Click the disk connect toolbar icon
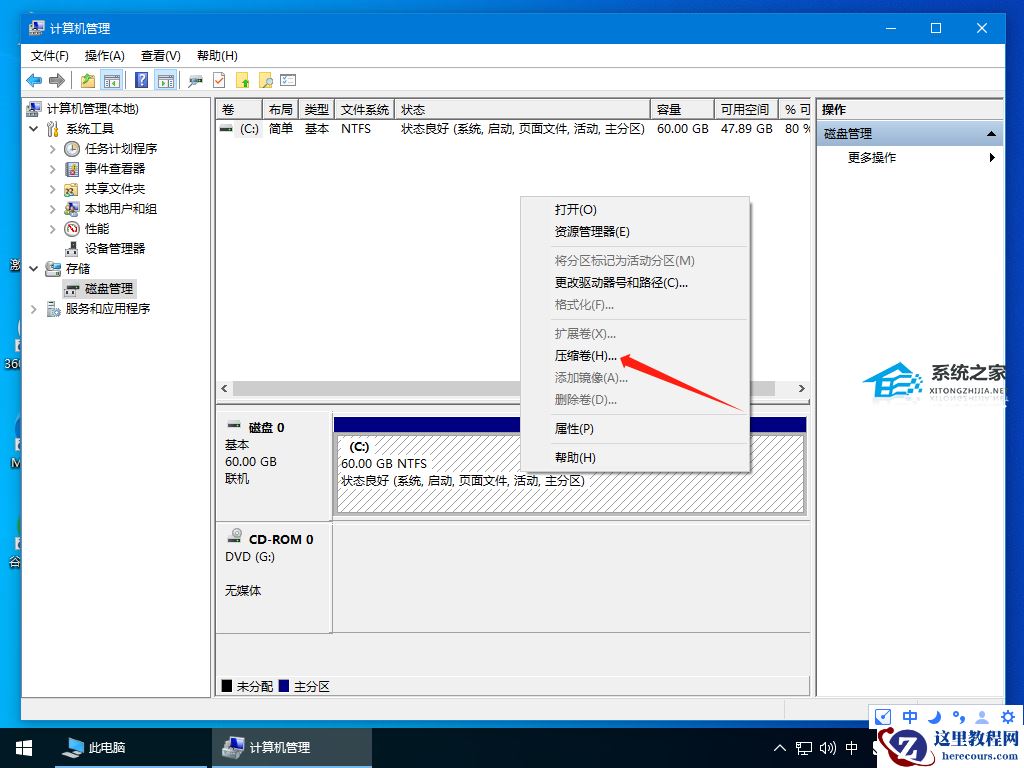Screen dimensions: 1024x768 click(x=195, y=81)
